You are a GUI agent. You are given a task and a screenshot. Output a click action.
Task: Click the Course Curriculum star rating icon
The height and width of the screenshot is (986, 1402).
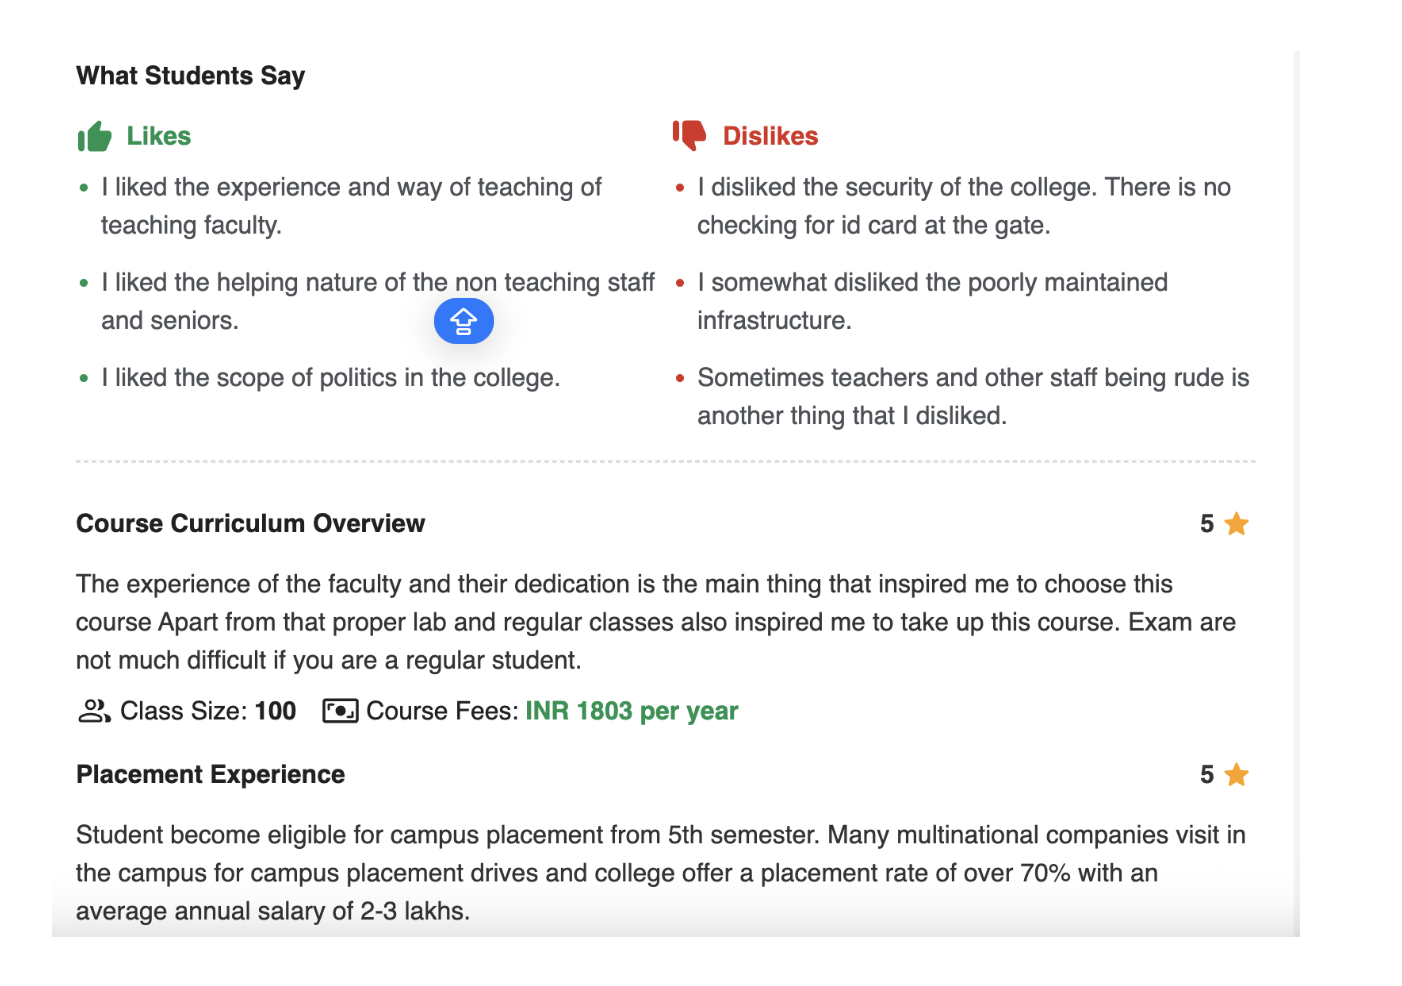pyautogui.click(x=1236, y=524)
